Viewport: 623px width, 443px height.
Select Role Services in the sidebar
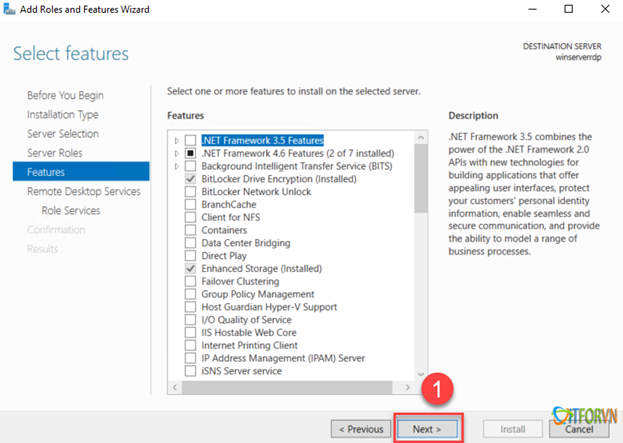pos(70,210)
